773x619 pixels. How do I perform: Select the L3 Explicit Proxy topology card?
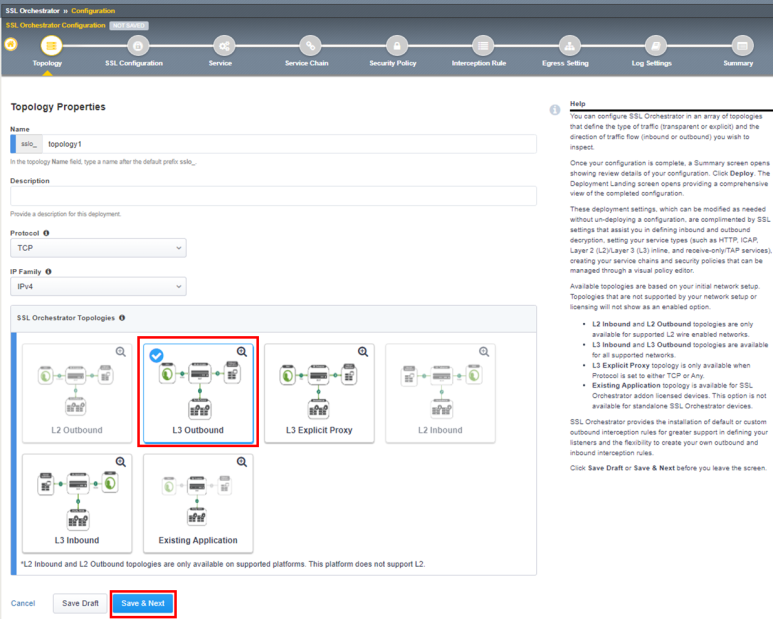coord(319,393)
